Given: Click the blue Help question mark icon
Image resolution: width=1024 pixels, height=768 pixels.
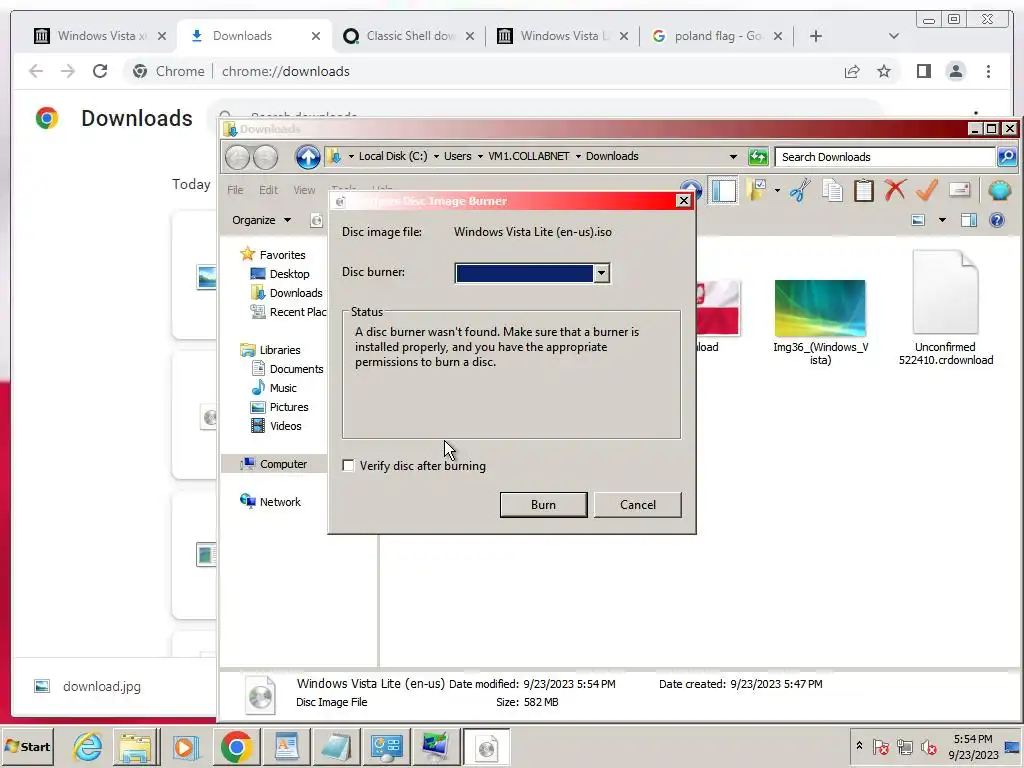Looking at the screenshot, I should pos(997,220).
